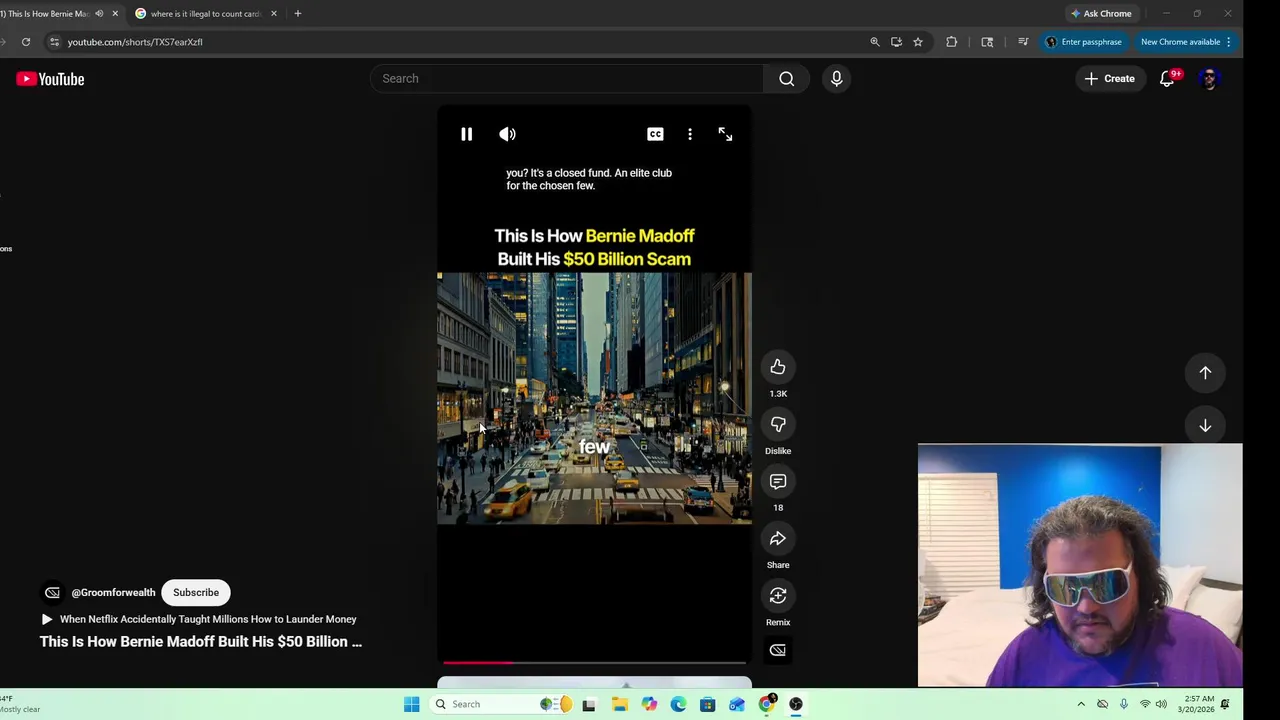Show hidden system tray icons
Image resolution: width=1280 pixels, height=720 pixels.
[x=1081, y=704]
